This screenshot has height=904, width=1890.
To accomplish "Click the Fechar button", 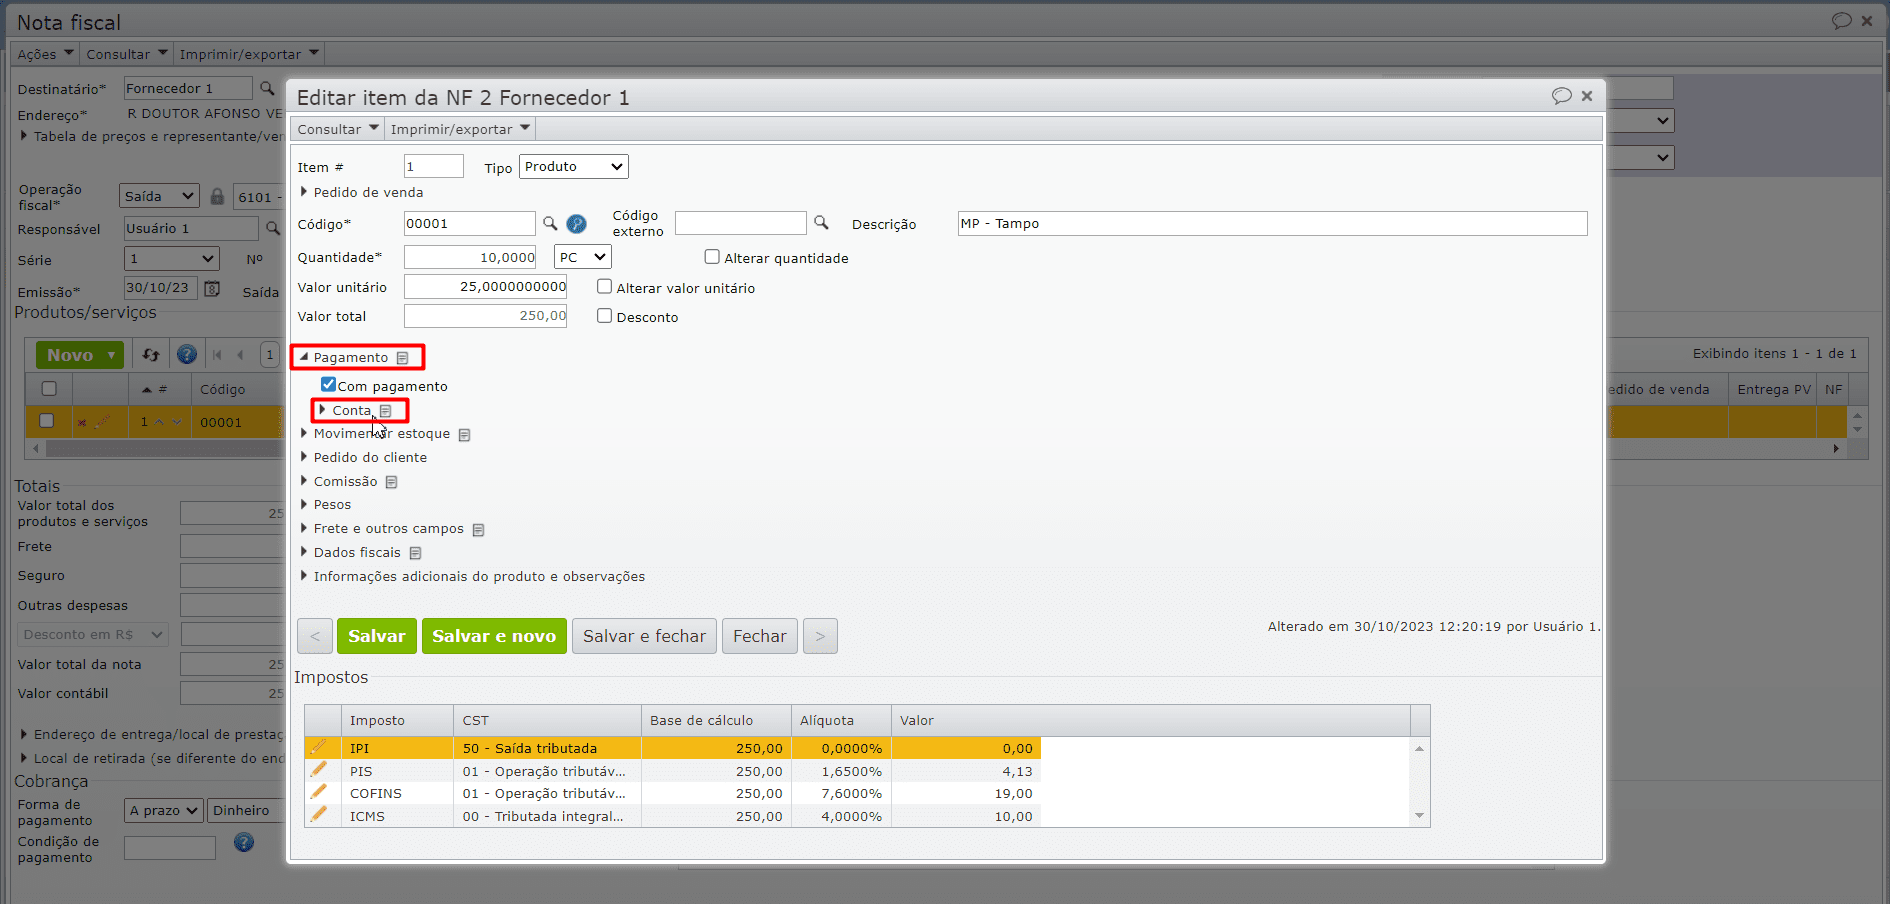I will [760, 636].
